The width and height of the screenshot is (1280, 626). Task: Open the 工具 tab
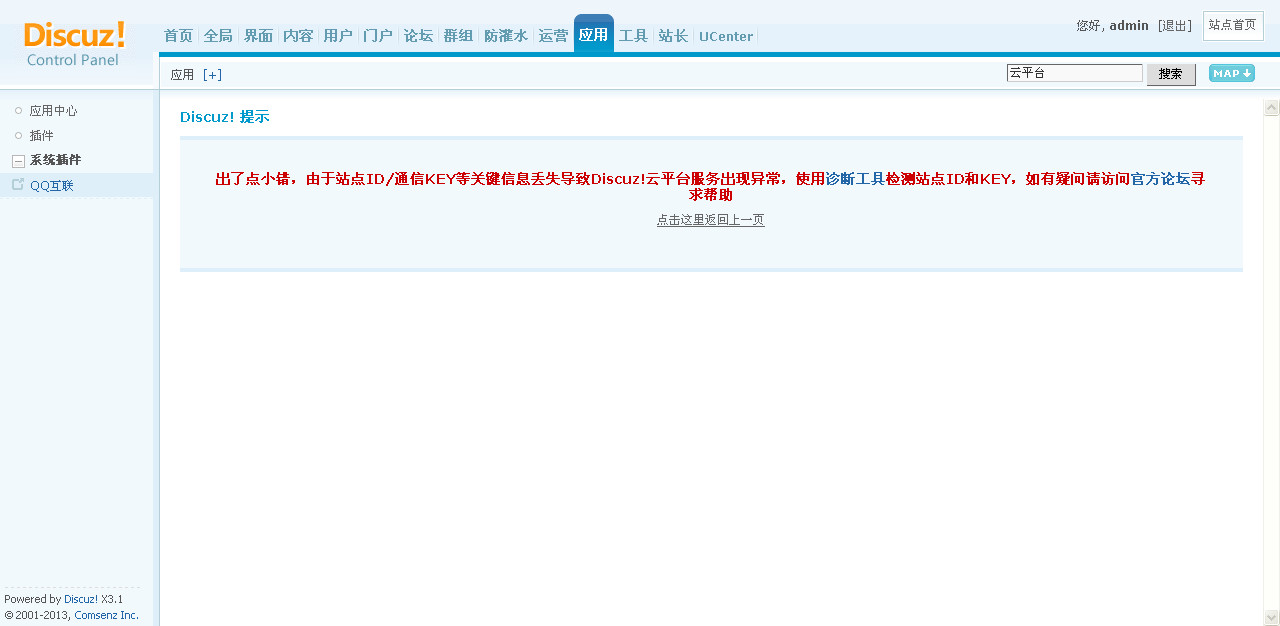(x=634, y=36)
